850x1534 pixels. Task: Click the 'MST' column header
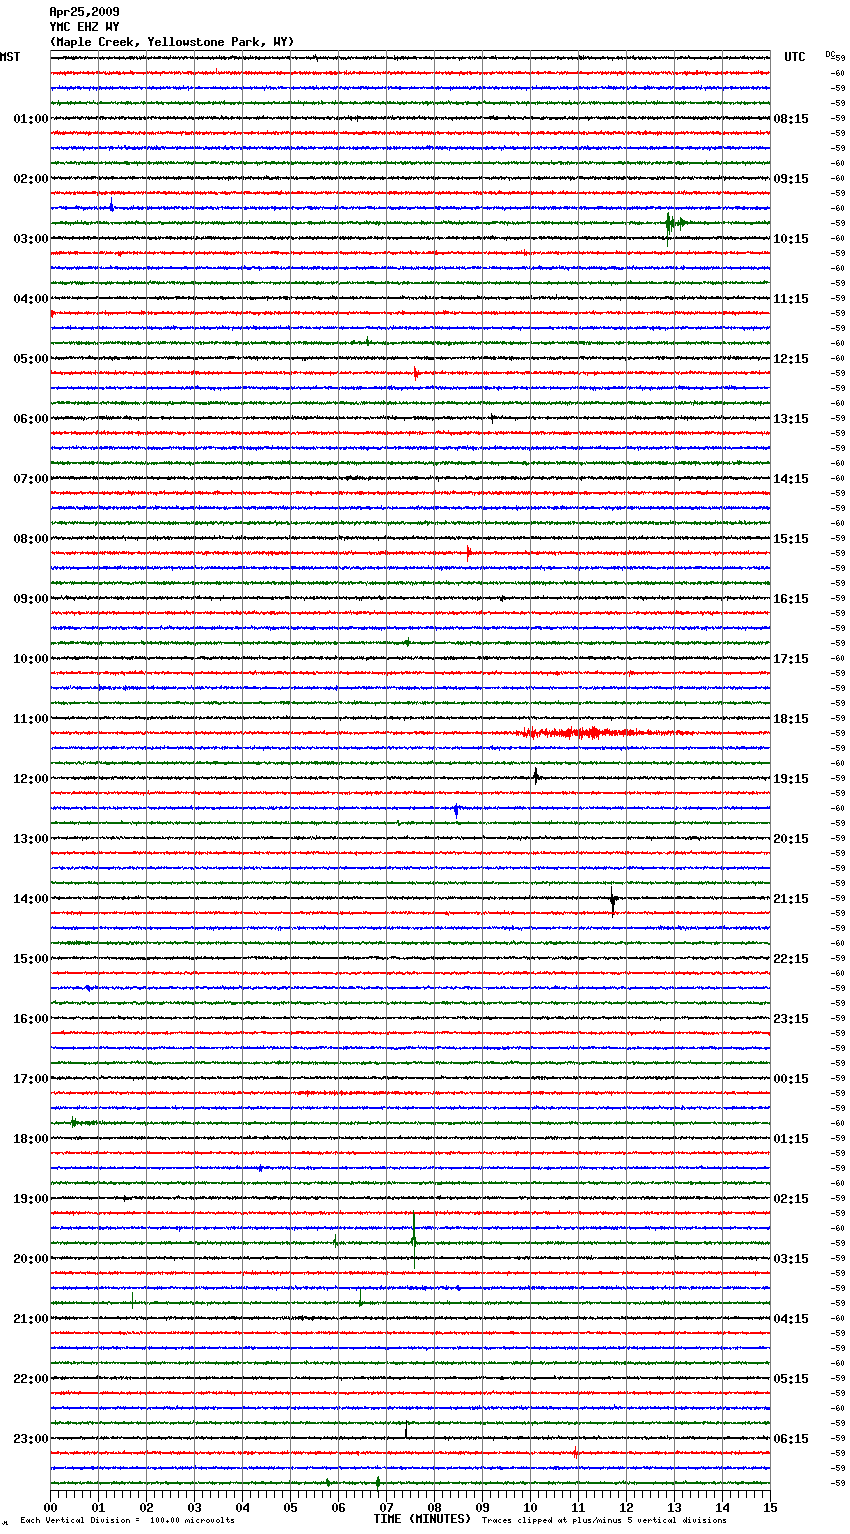[x=10, y=57]
